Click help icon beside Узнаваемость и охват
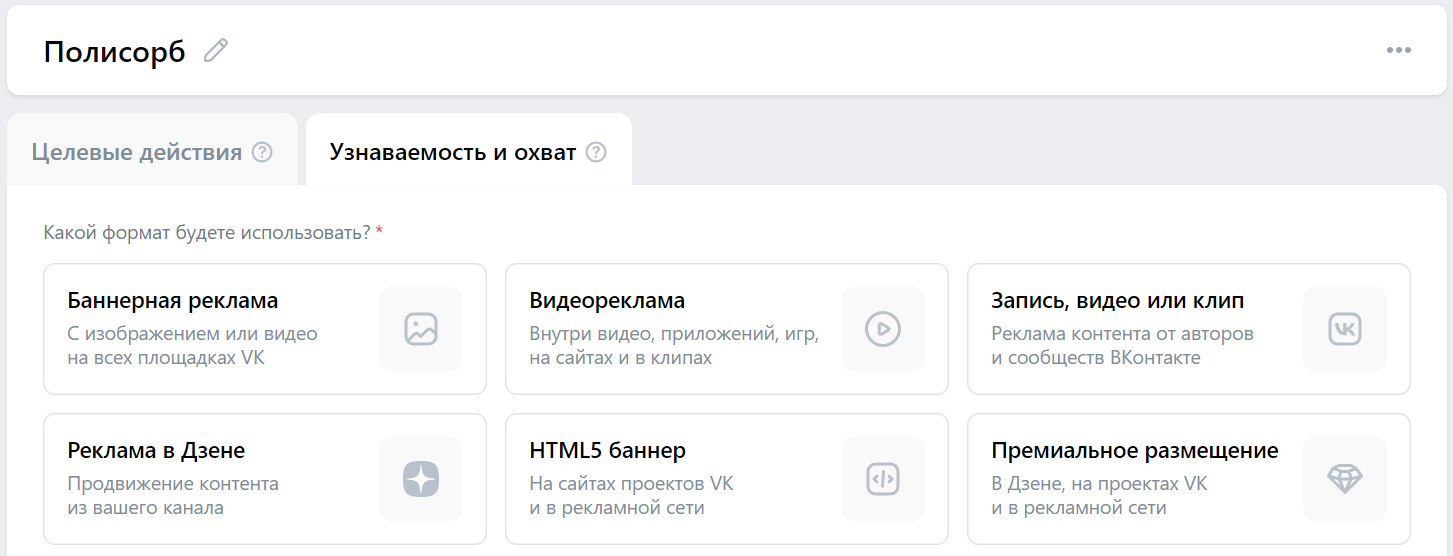This screenshot has width=1453, height=556. pyautogui.click(x=596, y=153)
